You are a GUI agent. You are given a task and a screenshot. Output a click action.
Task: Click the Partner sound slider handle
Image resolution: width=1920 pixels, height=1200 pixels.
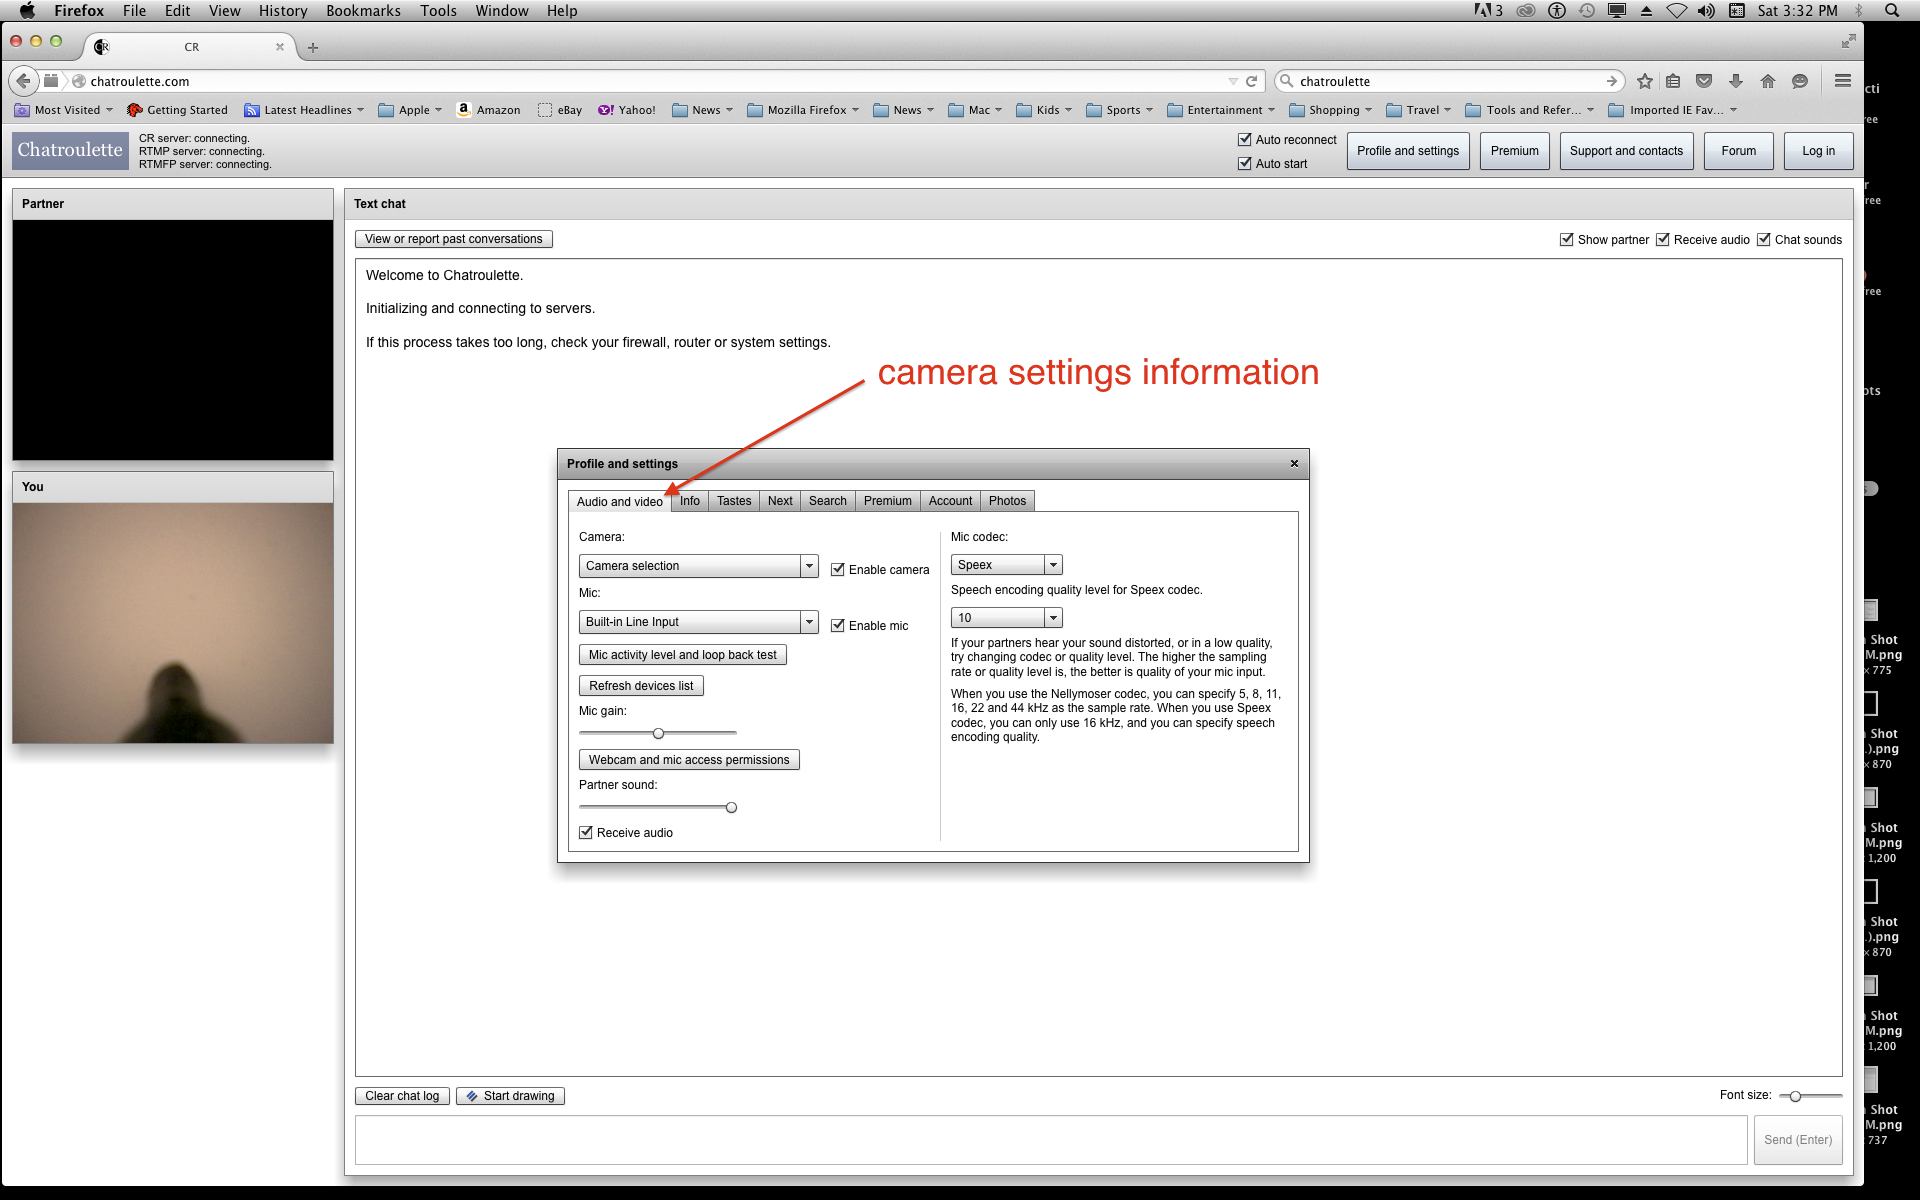tap(731, 807)
